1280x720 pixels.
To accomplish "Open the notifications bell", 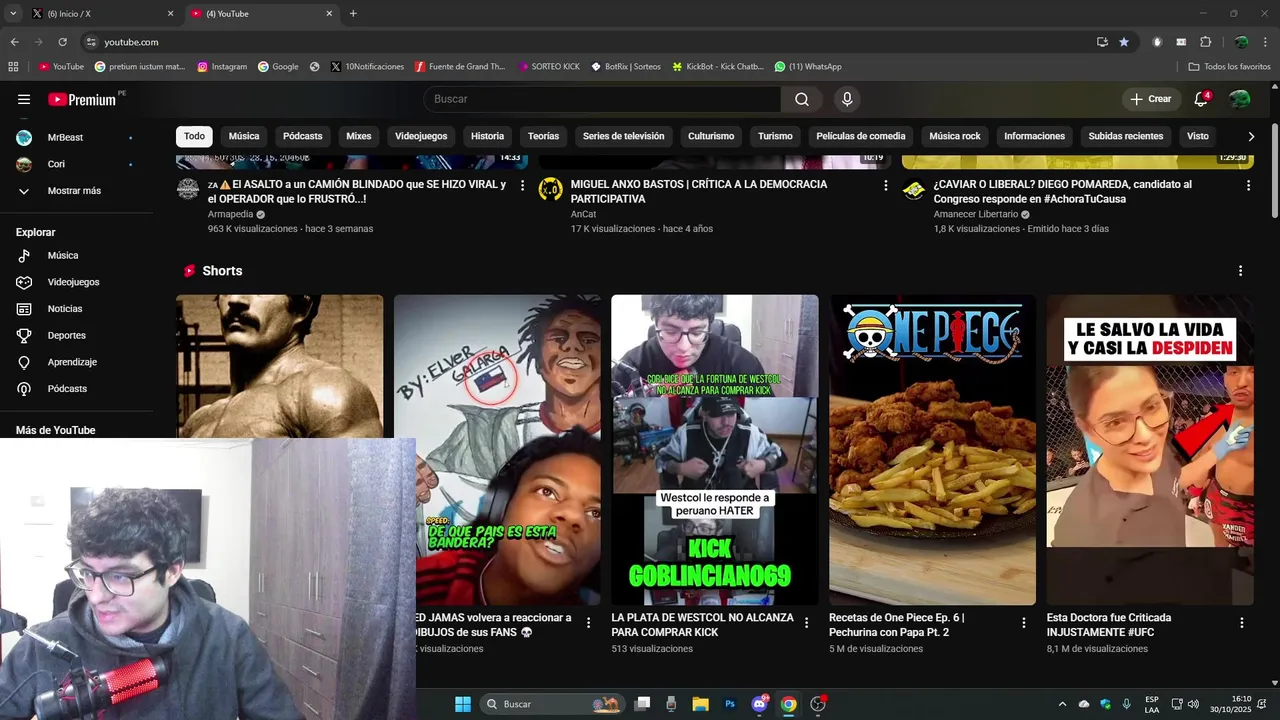I will [x=1201, y=99].
